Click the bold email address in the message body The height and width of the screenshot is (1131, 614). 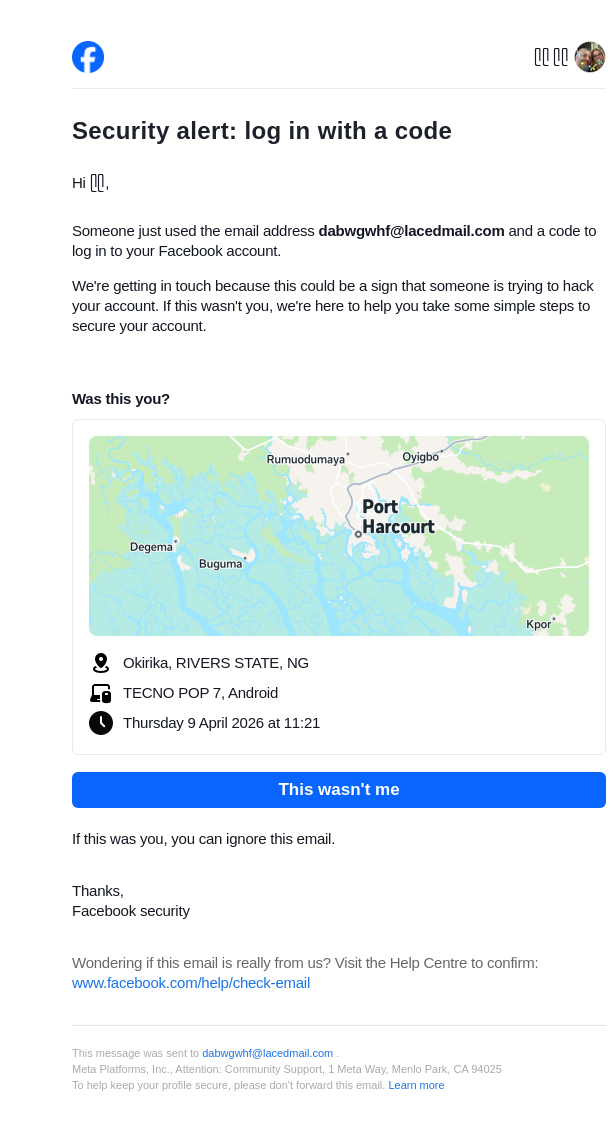[411, 231]
